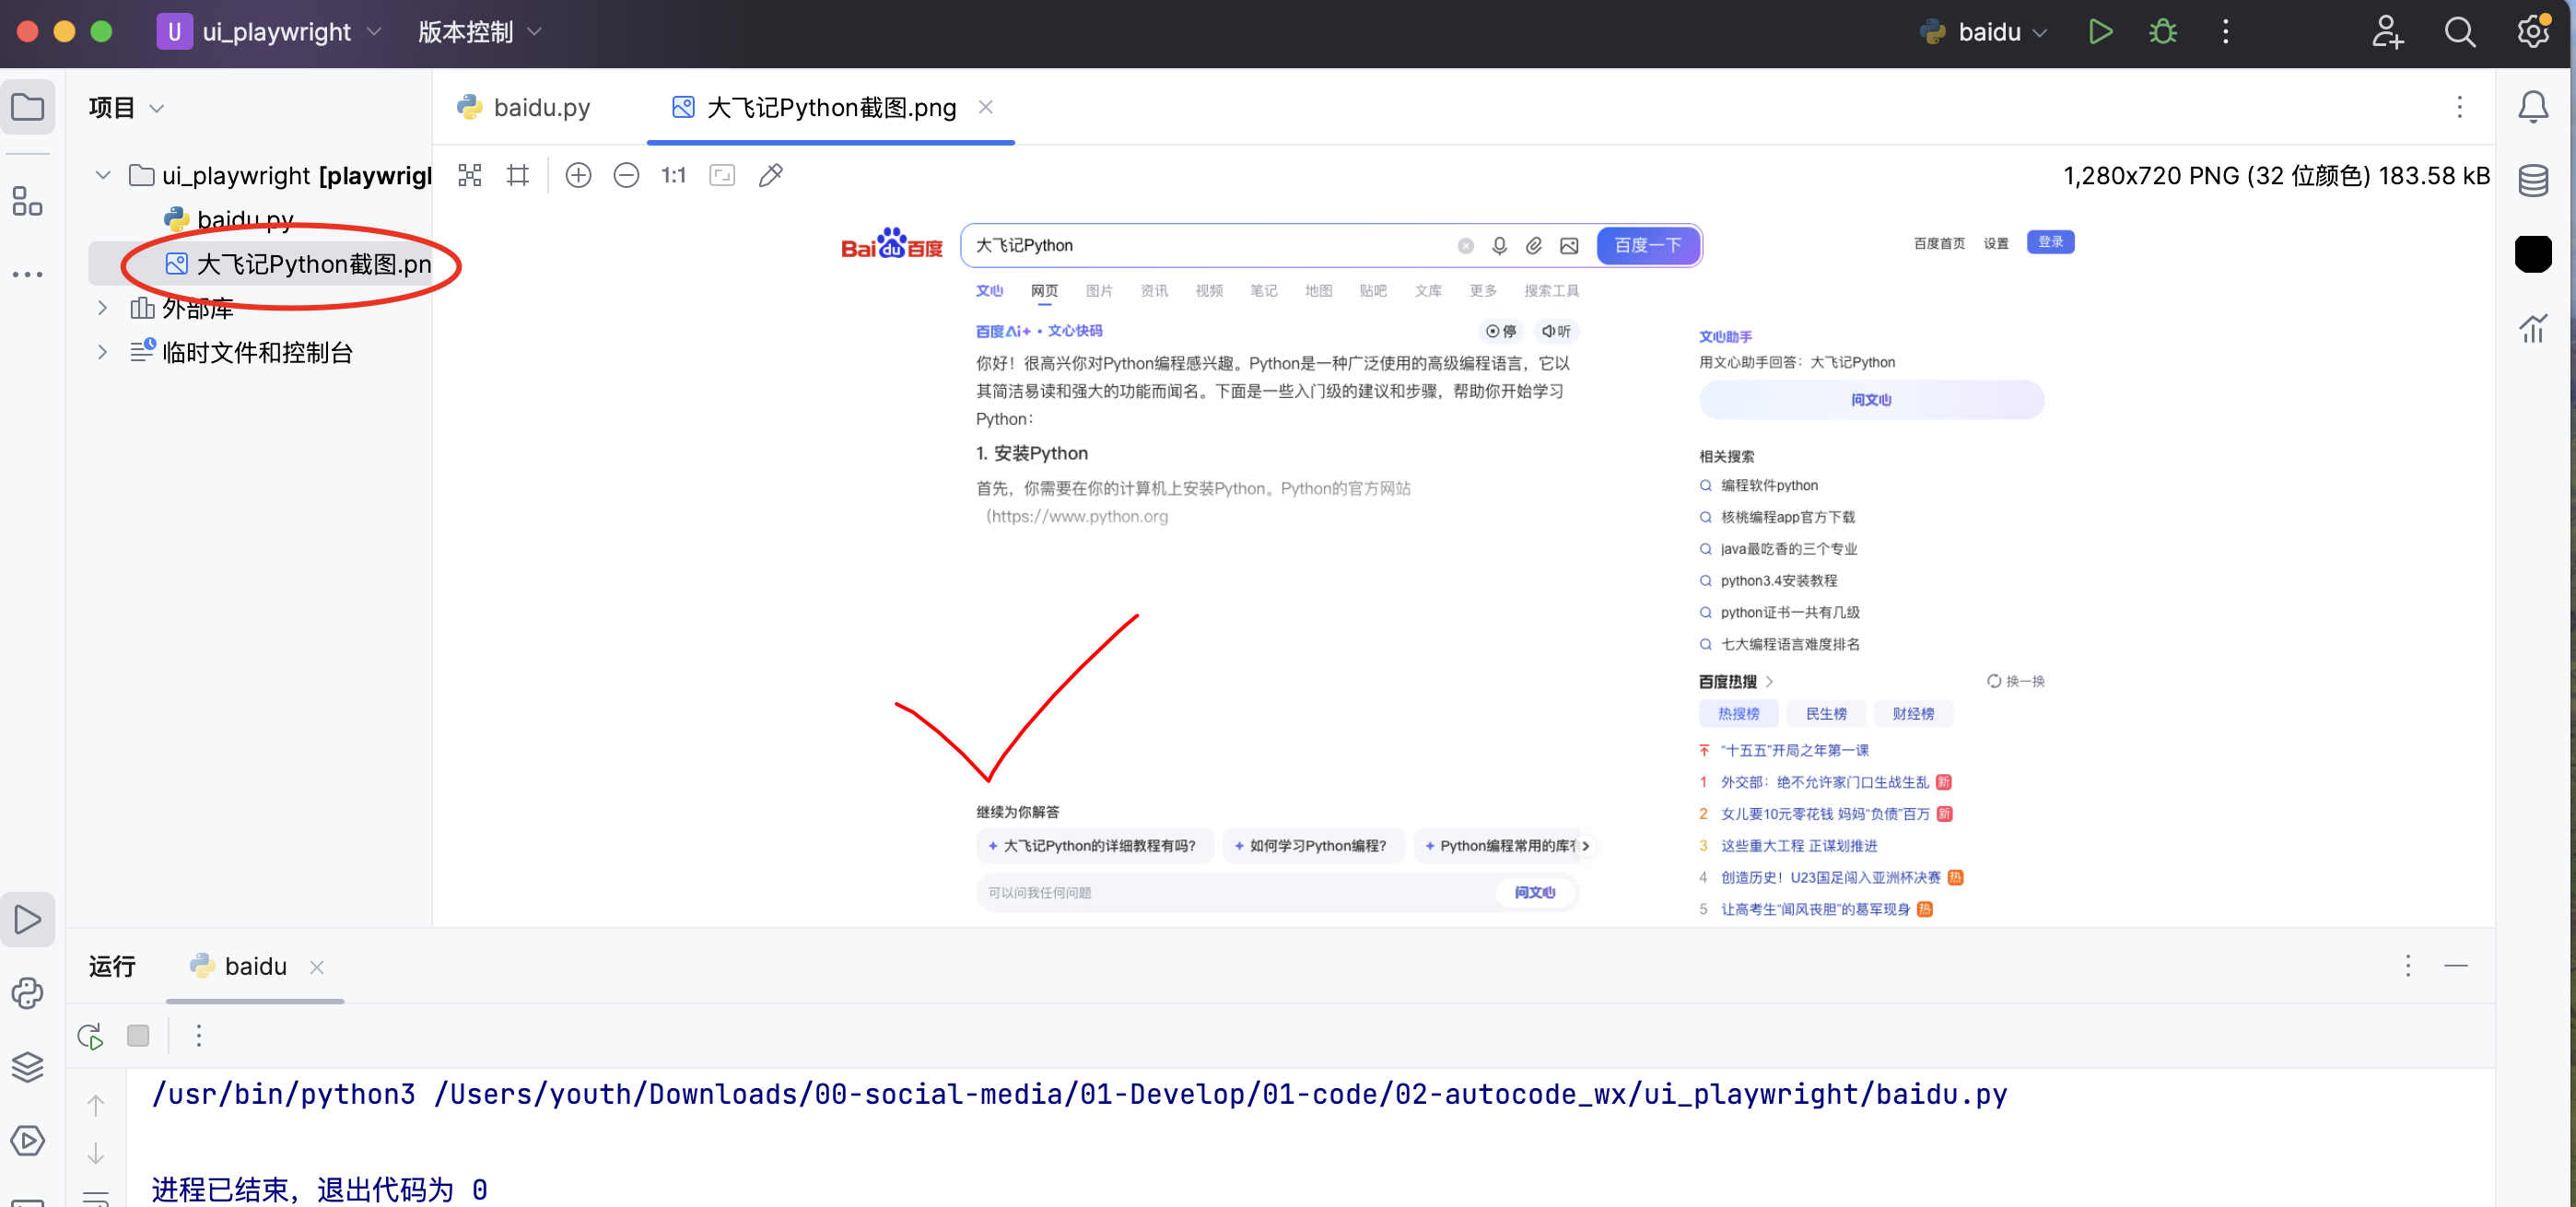Open the Python Packages tool window
2576x1207 pixels.
coord(28,1067)
